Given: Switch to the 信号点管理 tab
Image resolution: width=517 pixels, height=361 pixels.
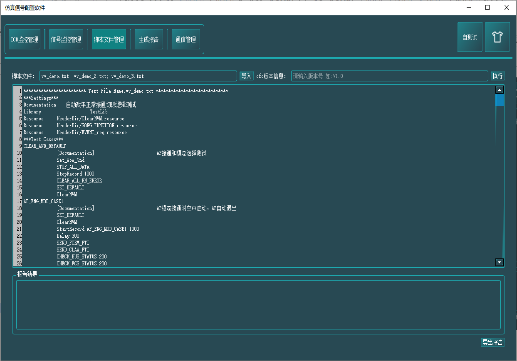Looking at the screenshot, I should 66,39.
